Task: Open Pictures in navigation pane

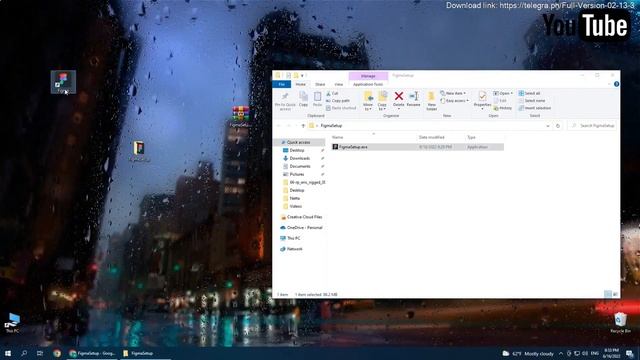Action: click(x=297, y=174)
